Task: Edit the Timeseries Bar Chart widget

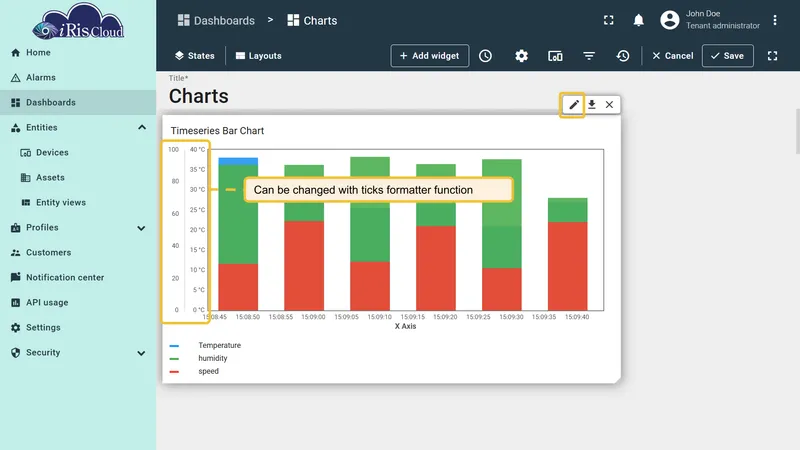Action: pyautogui.click(x=573, y=105)
